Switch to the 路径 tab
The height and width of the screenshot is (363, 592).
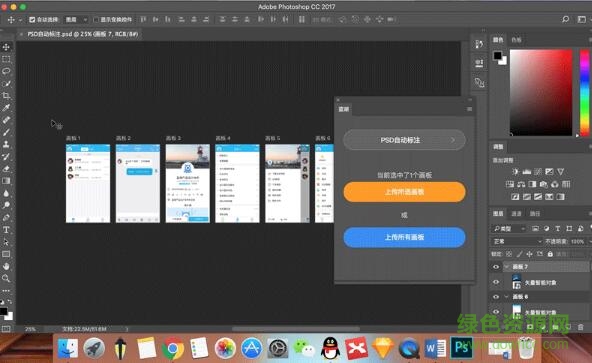point(535,214)
